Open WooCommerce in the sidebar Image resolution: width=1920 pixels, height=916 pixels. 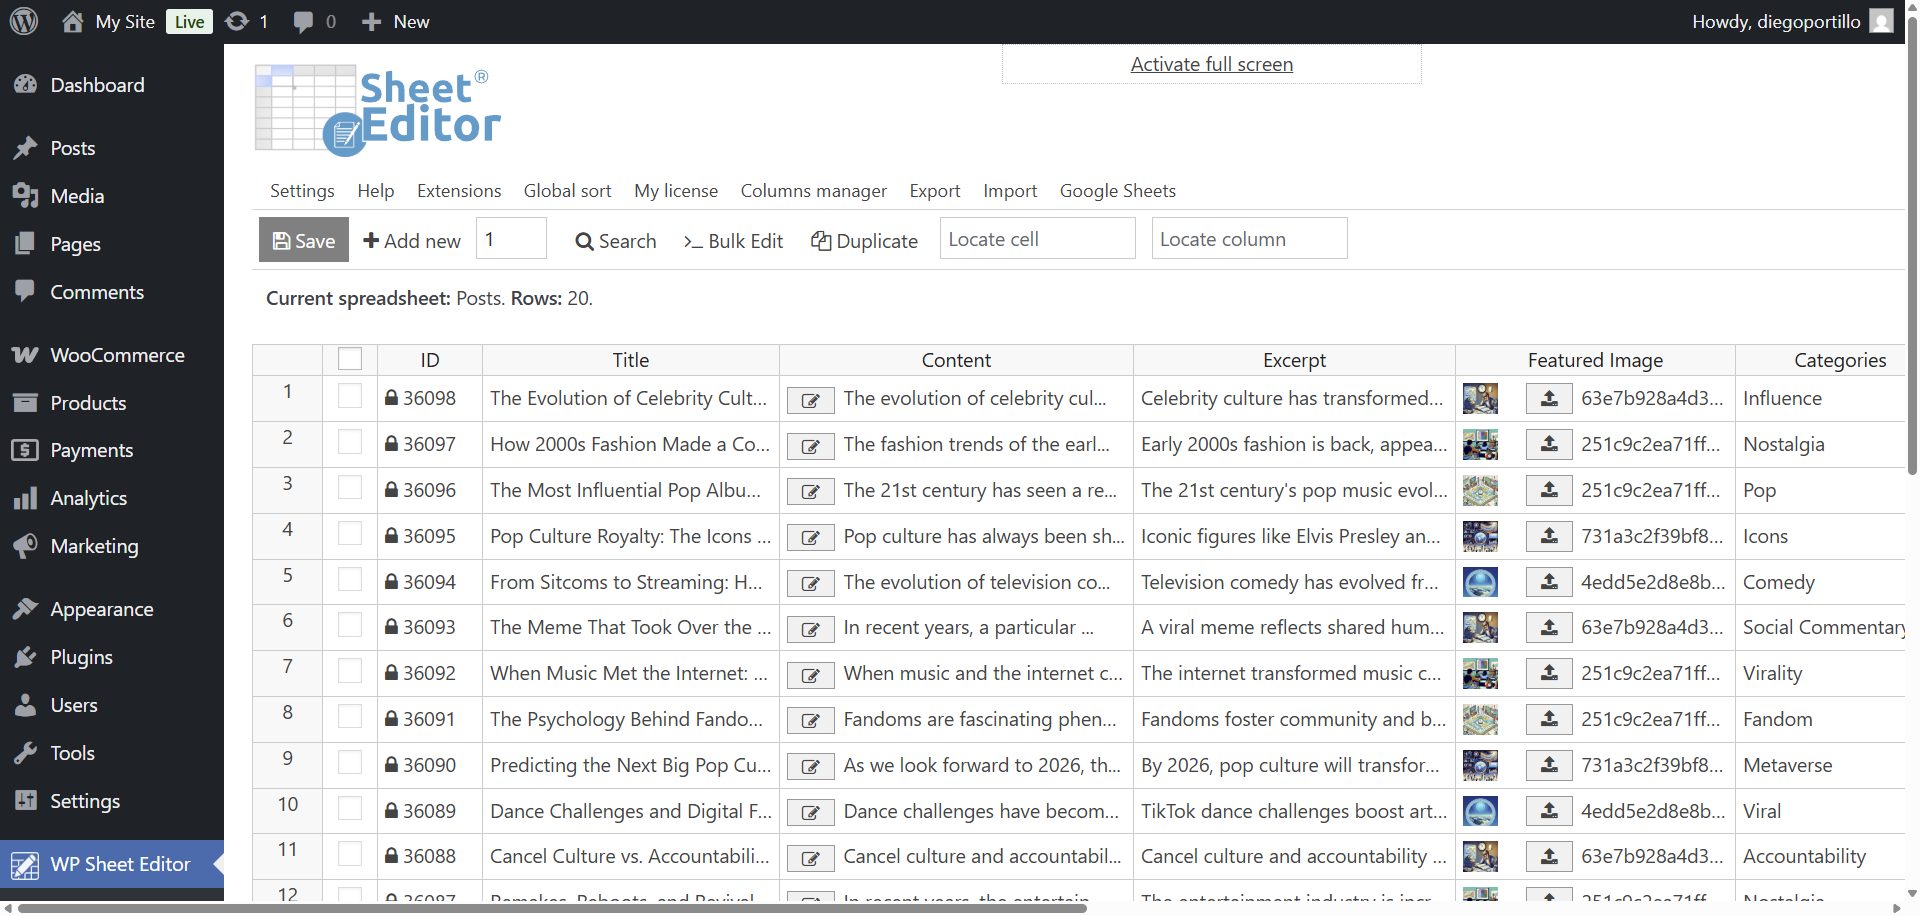(x=117, y=355)
